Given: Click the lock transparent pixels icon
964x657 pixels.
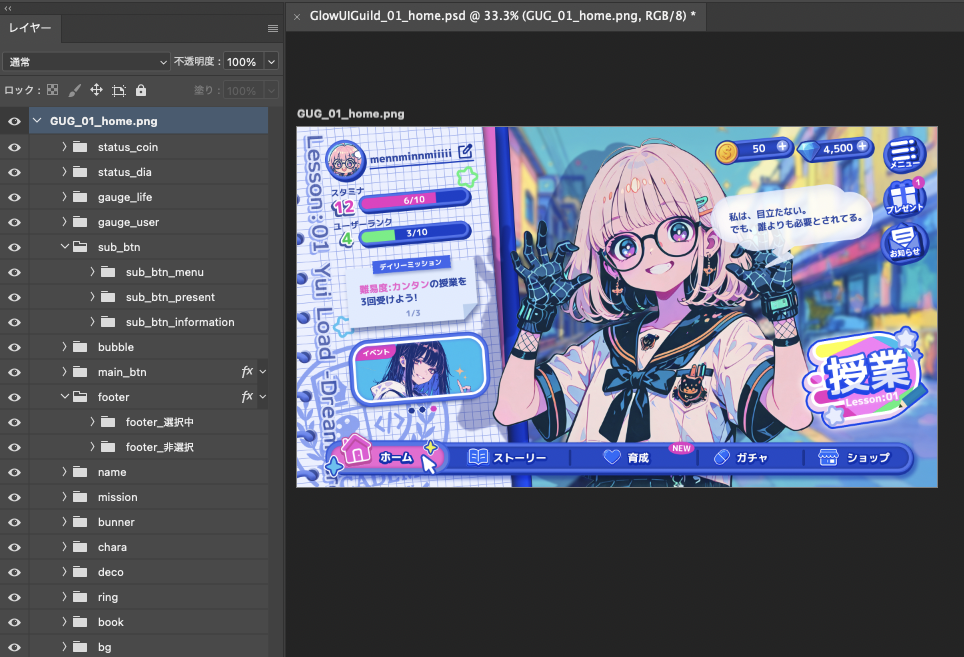Looking at the screenshot, I should (53, 91).
